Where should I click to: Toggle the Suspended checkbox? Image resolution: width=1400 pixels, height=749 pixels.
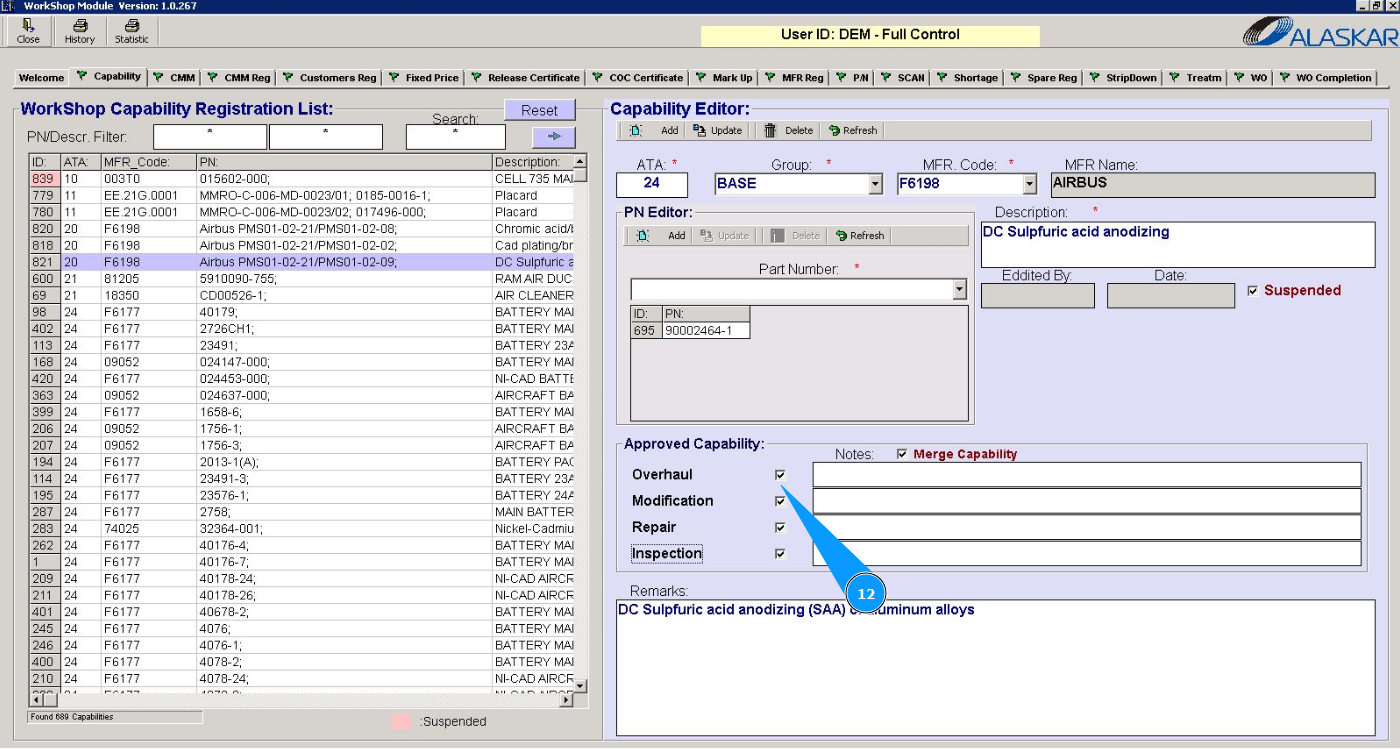1254,291
